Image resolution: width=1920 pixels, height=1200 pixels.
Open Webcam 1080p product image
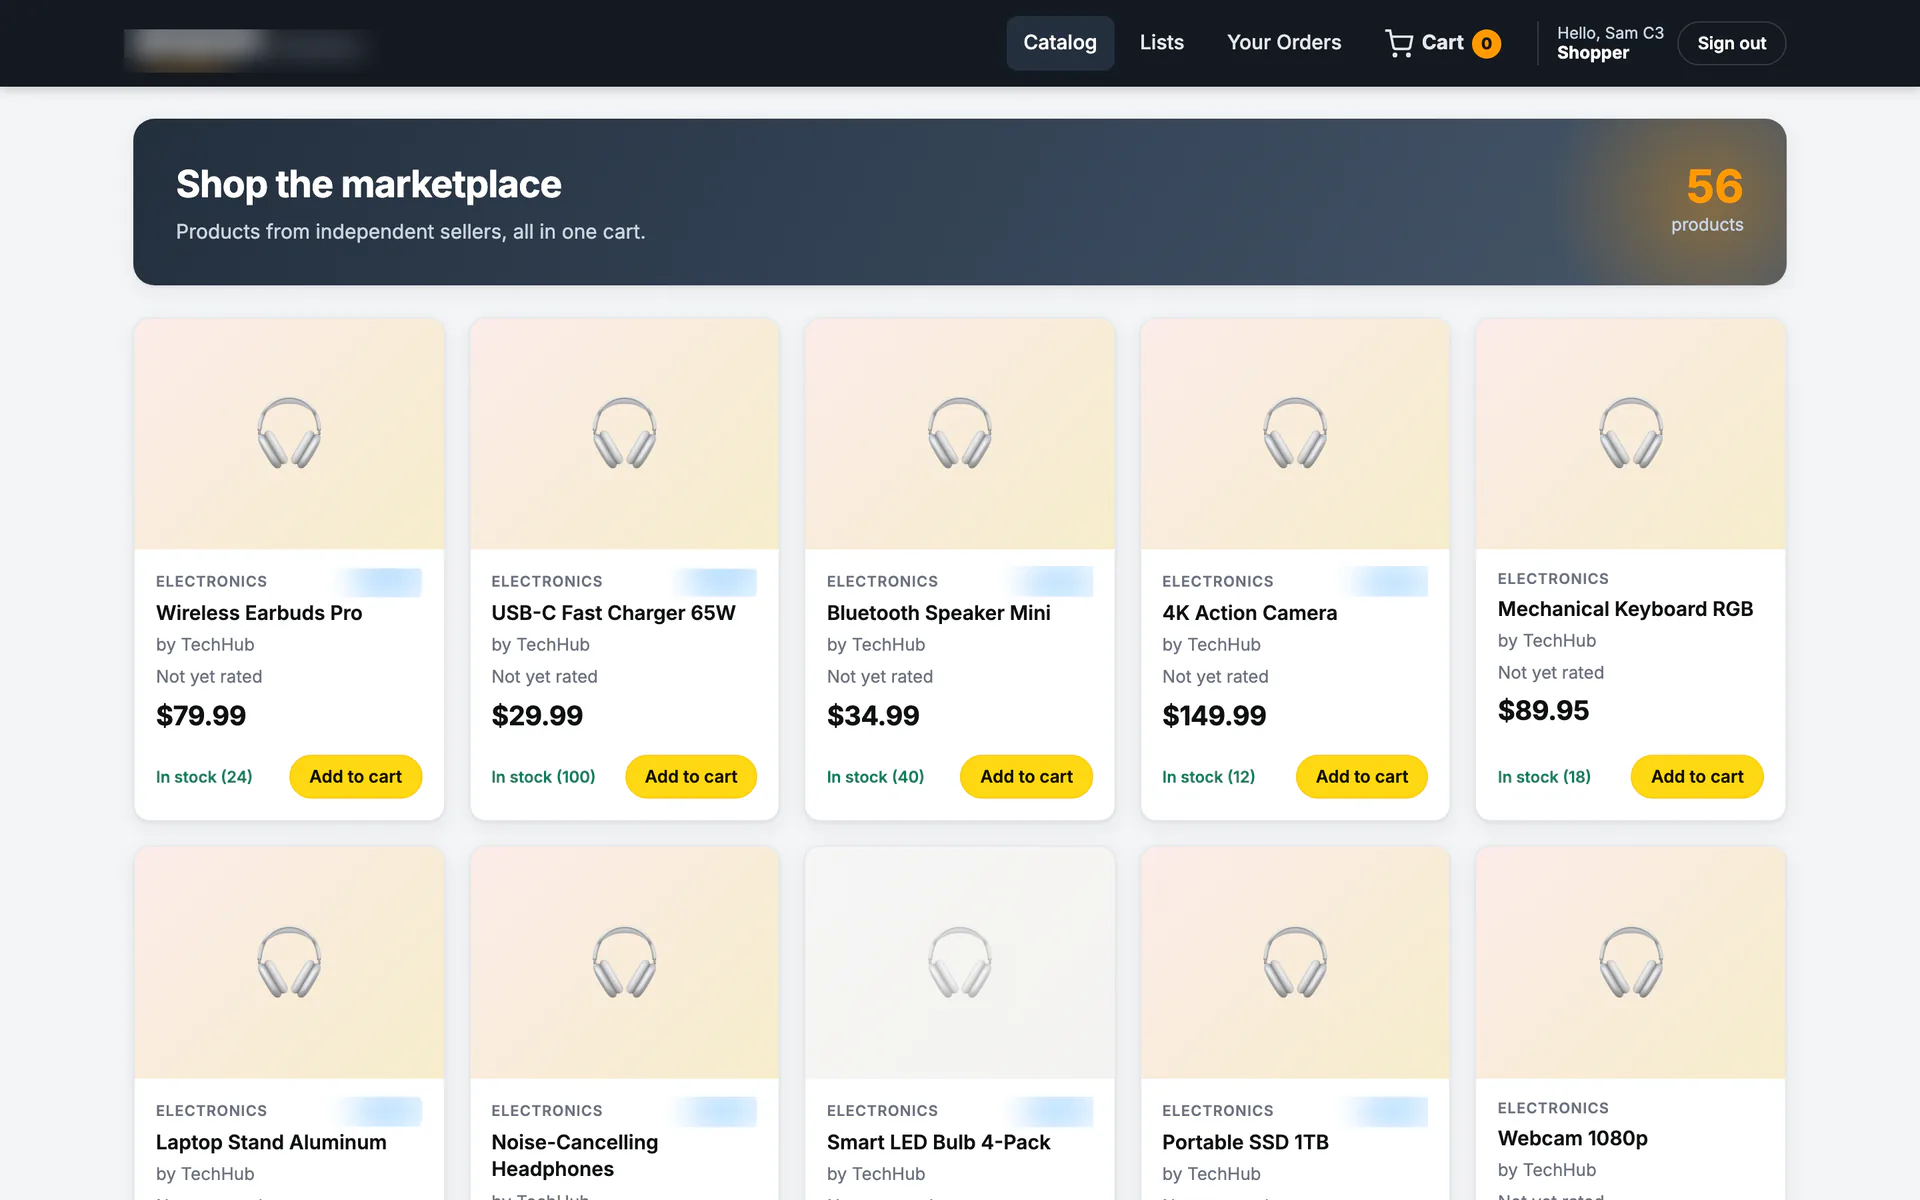coord(1631,963)
